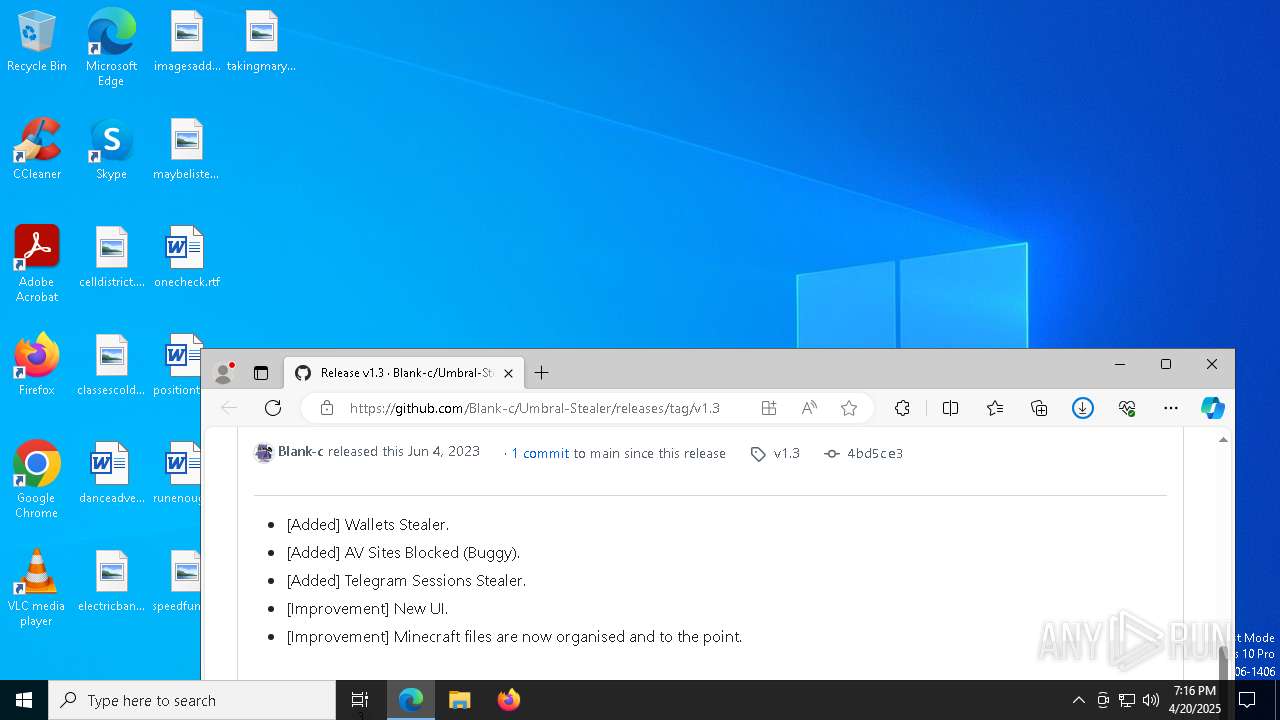Open Microsoft Edge desktop shortcut
The height and width of the screenshot is (720, 1280).
(111, 47)
